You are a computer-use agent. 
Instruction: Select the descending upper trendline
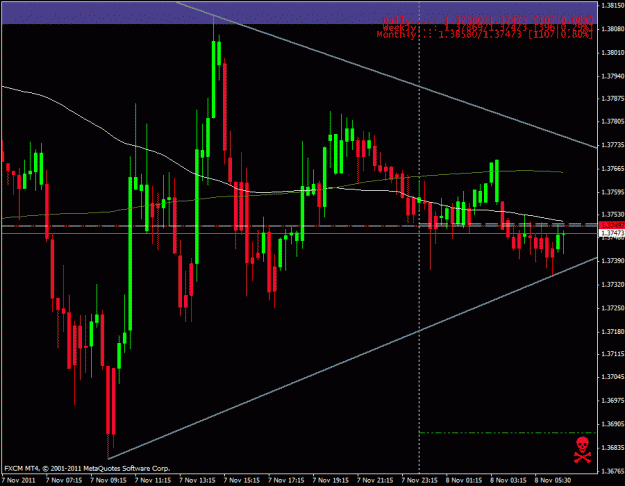tap(387, 75)
